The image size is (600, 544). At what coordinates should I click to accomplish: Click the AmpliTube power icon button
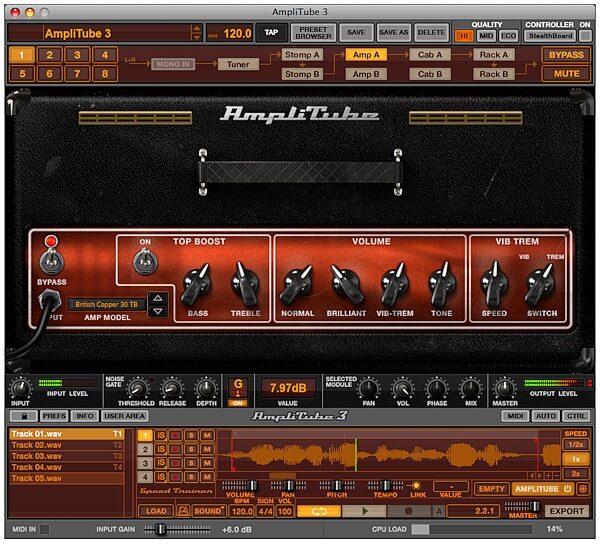(x=567, y=489)
